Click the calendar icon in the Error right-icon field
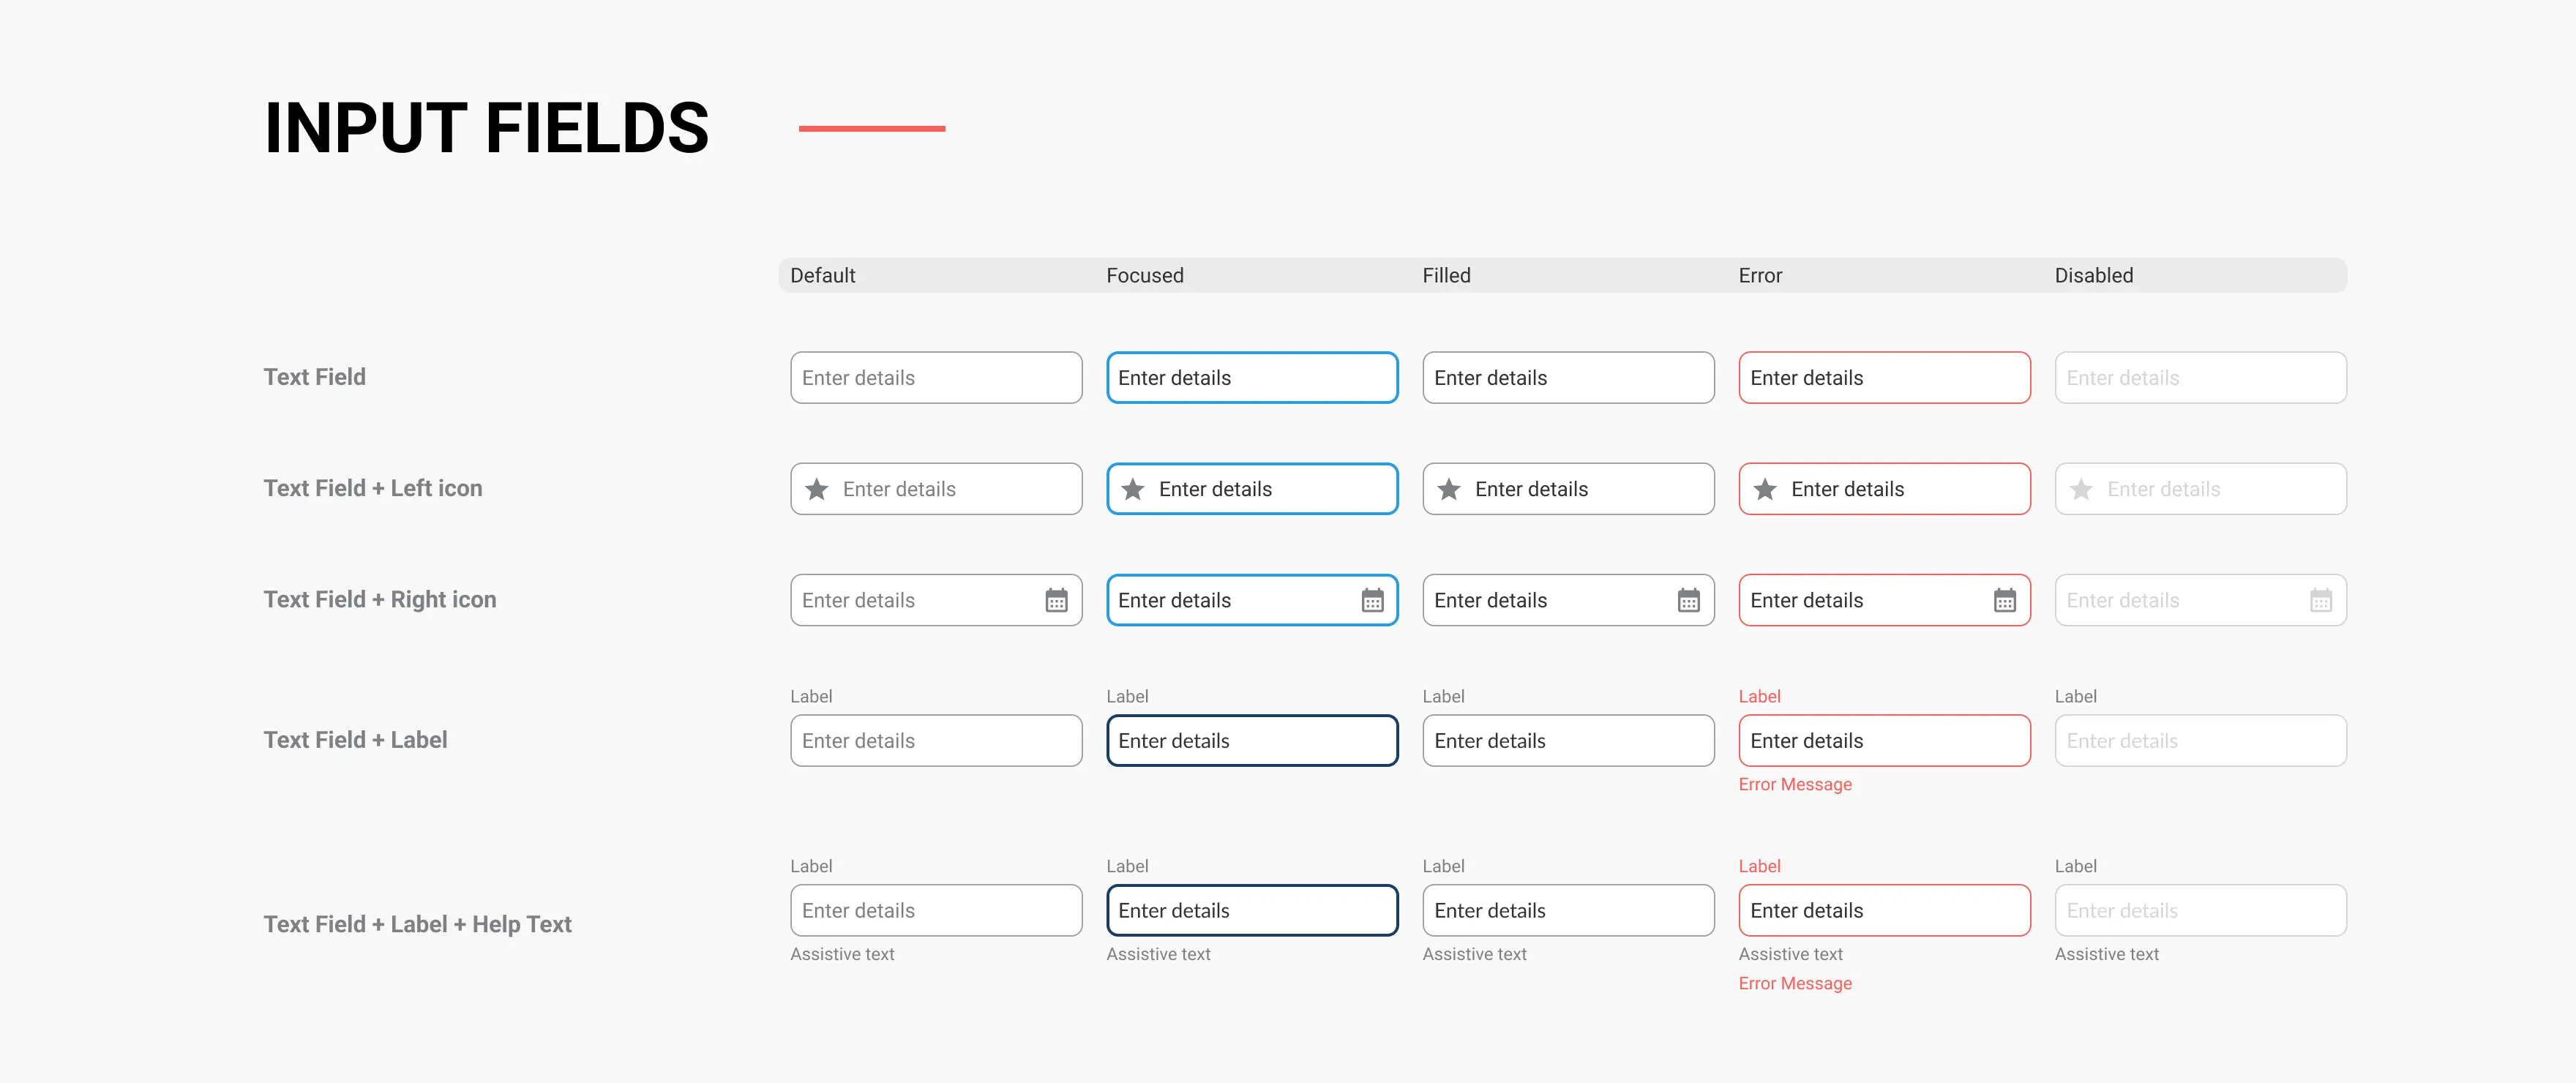Screen dimensions: 2576x1083 (2004, 600)
